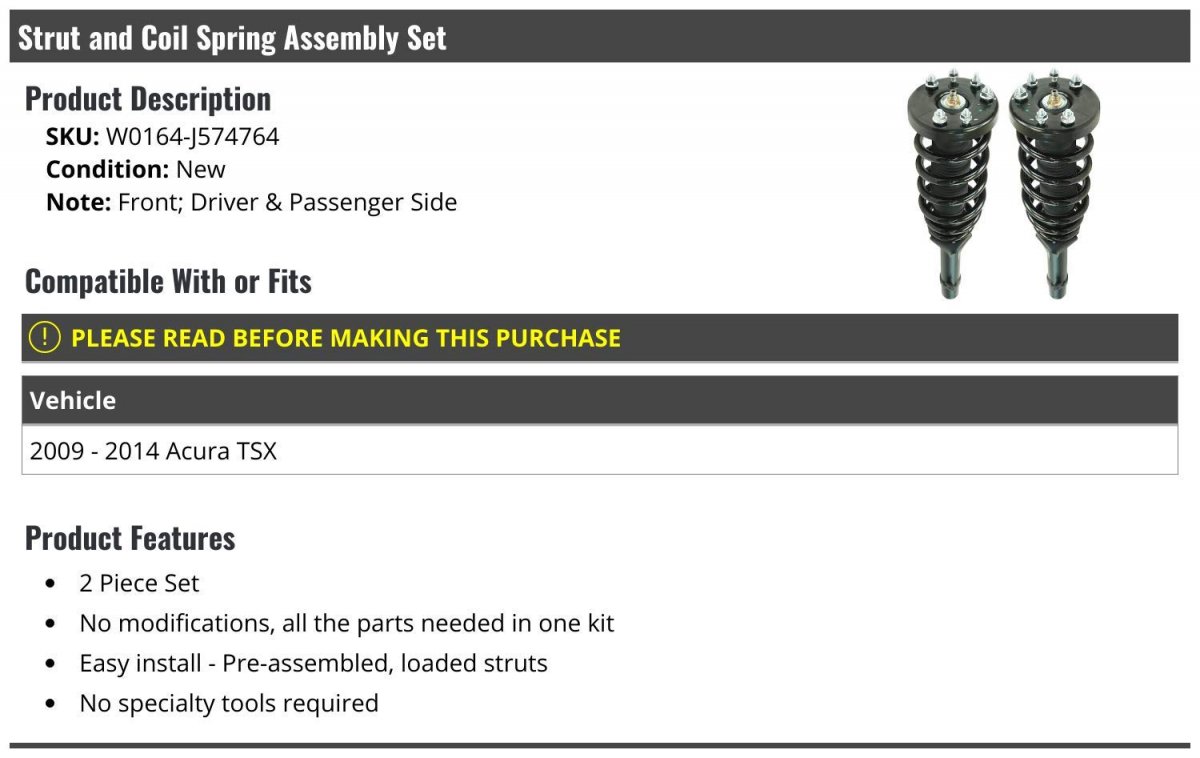
Task: Click the yellow exclamation warning icon
Action: (44, 338)
